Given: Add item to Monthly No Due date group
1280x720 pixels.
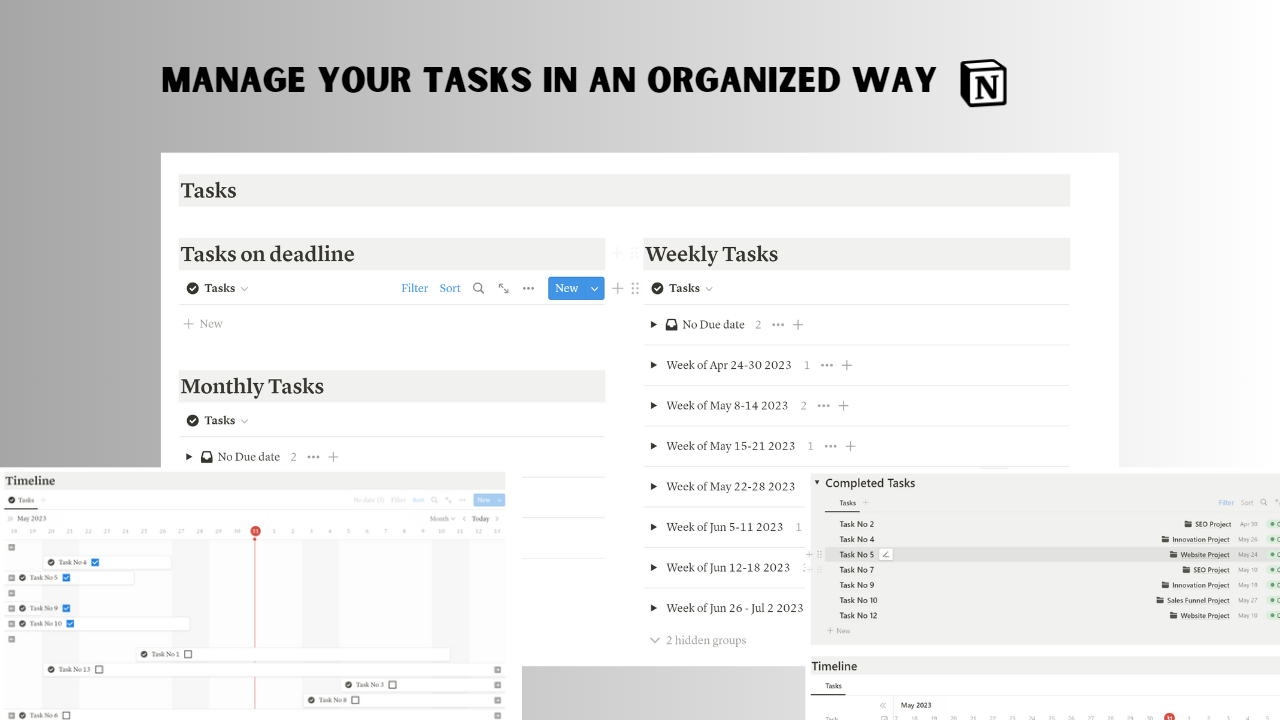Looking at the screenshot, I should coord(334,457).
